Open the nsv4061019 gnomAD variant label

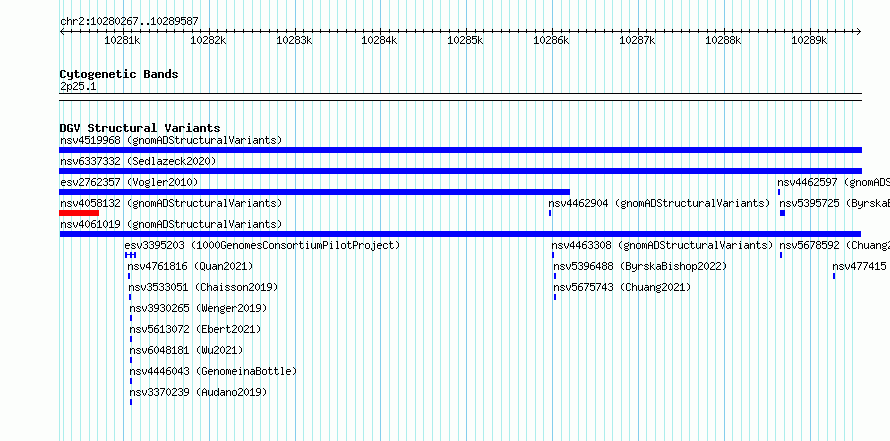[171, 224]
